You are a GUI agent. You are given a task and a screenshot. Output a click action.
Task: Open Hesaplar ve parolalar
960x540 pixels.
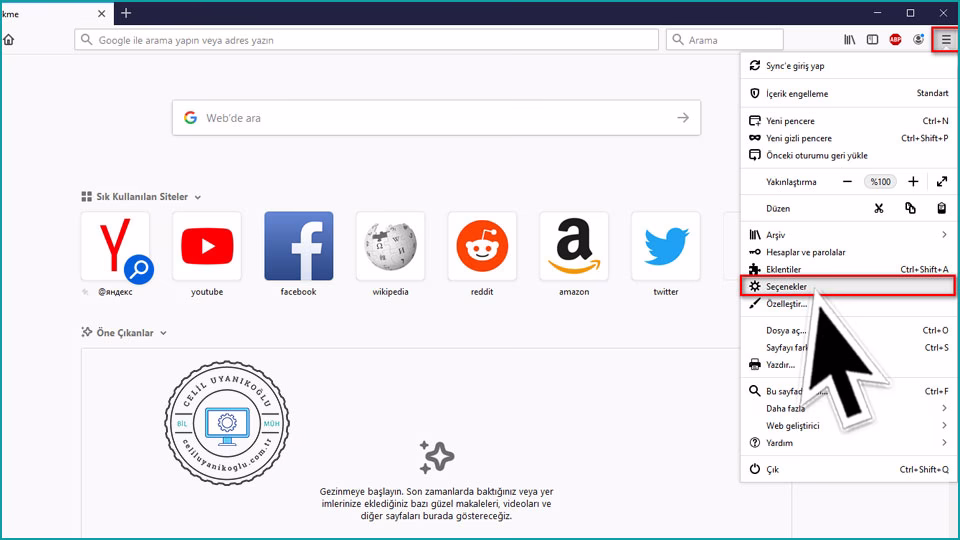(x=847, y=252)
